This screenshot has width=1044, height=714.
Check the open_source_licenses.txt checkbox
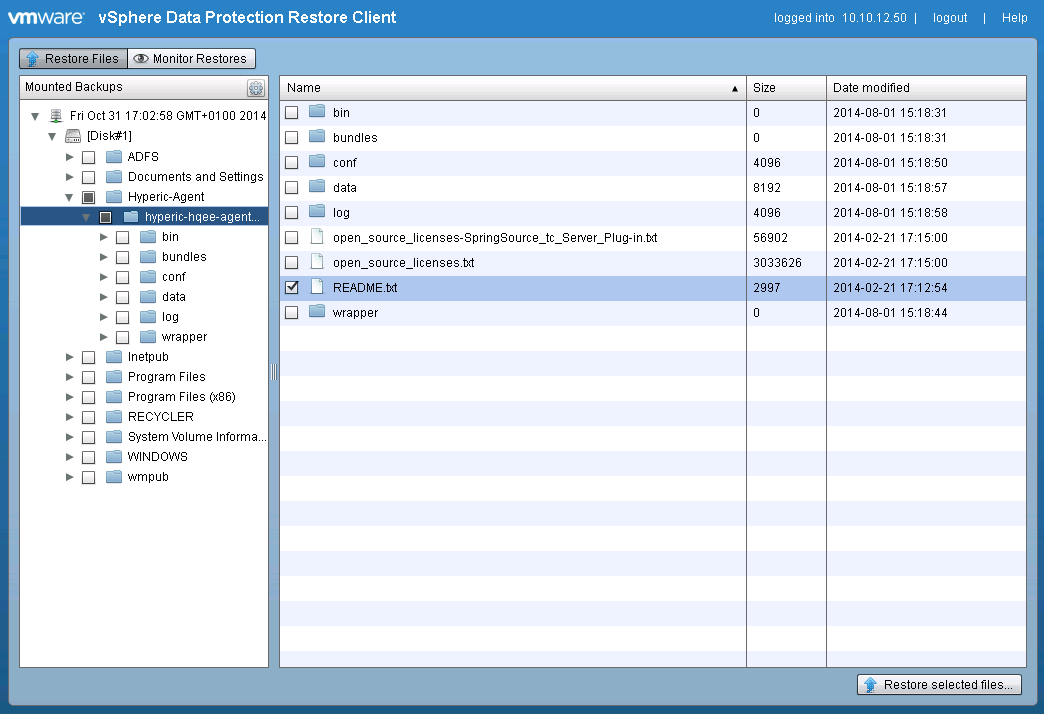(293, 262)
